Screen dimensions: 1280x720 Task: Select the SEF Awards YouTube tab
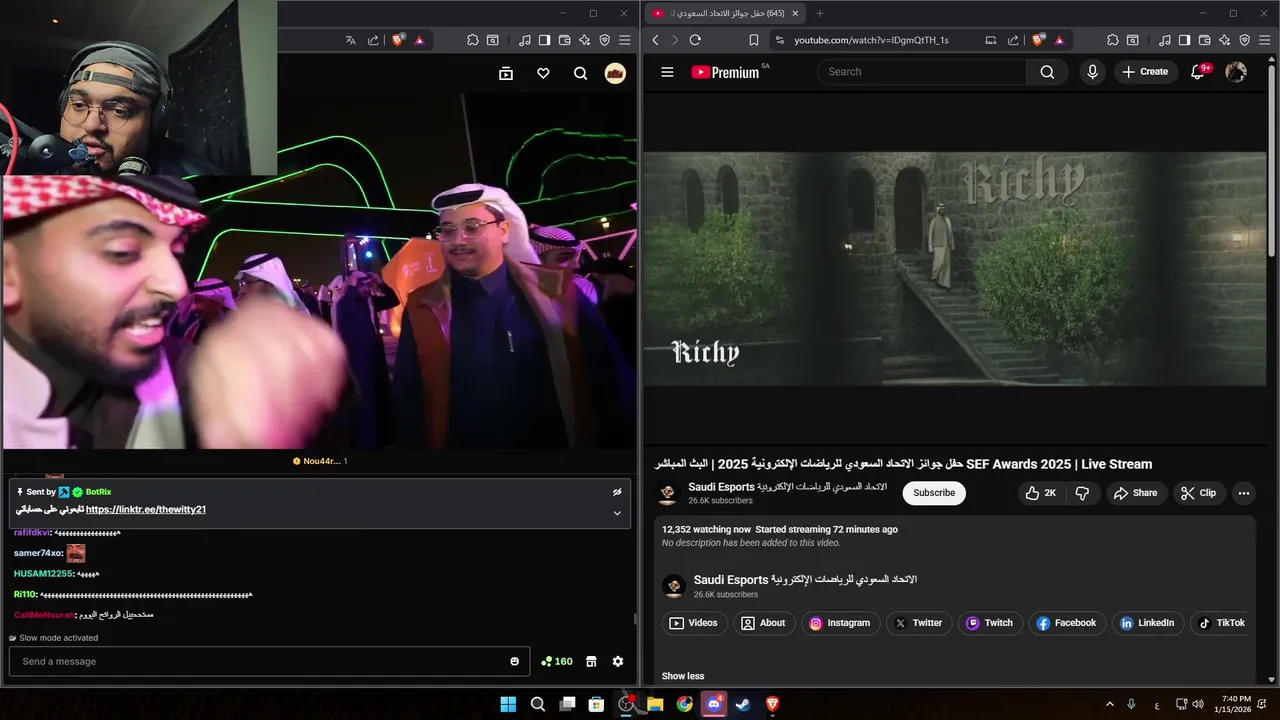pos(726,13)
